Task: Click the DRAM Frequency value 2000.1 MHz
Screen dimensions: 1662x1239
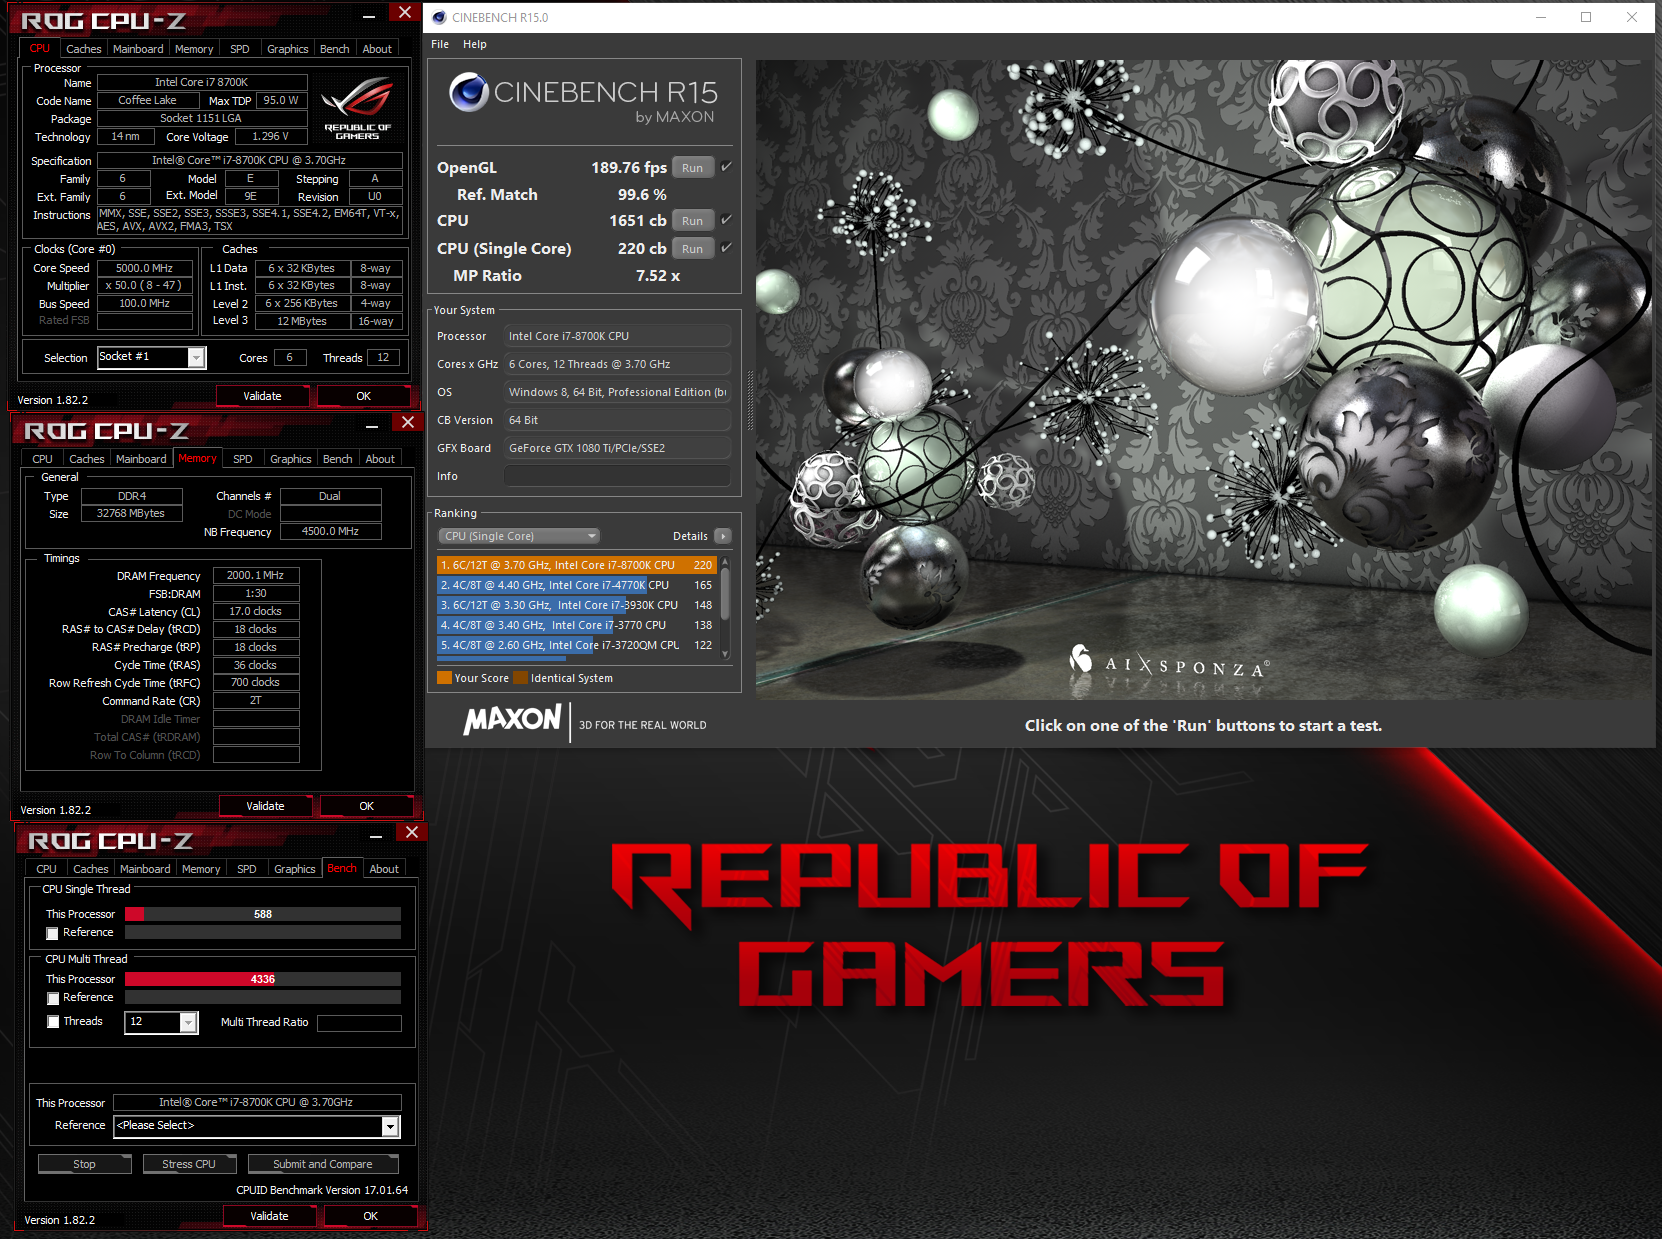Action: [x=256, y=576]
